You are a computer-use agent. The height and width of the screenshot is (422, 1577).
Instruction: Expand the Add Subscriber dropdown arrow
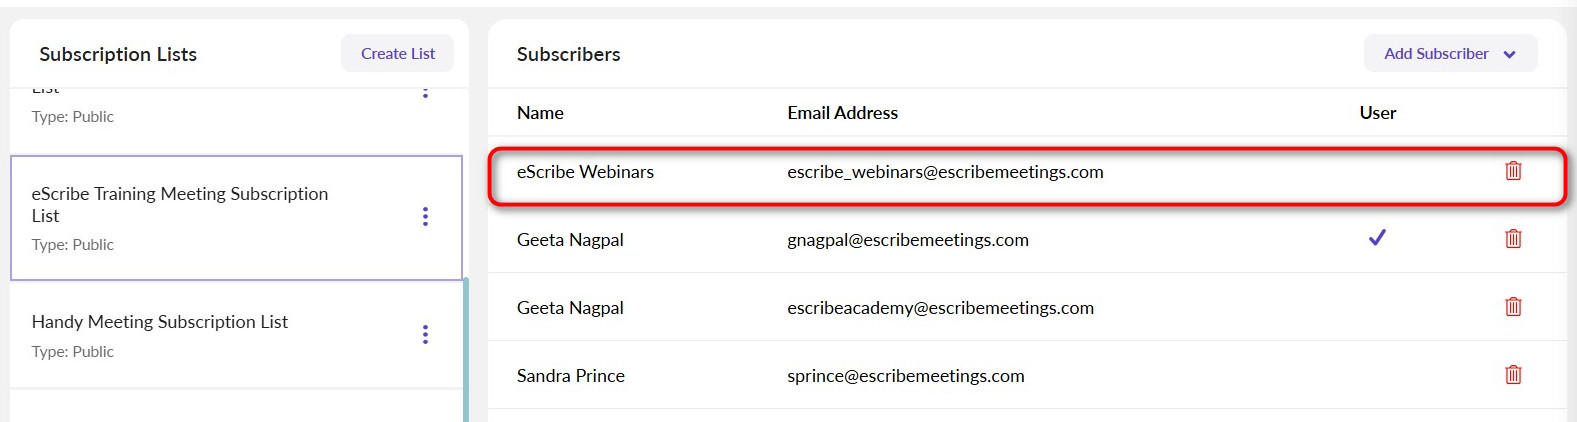point(1510,54)
